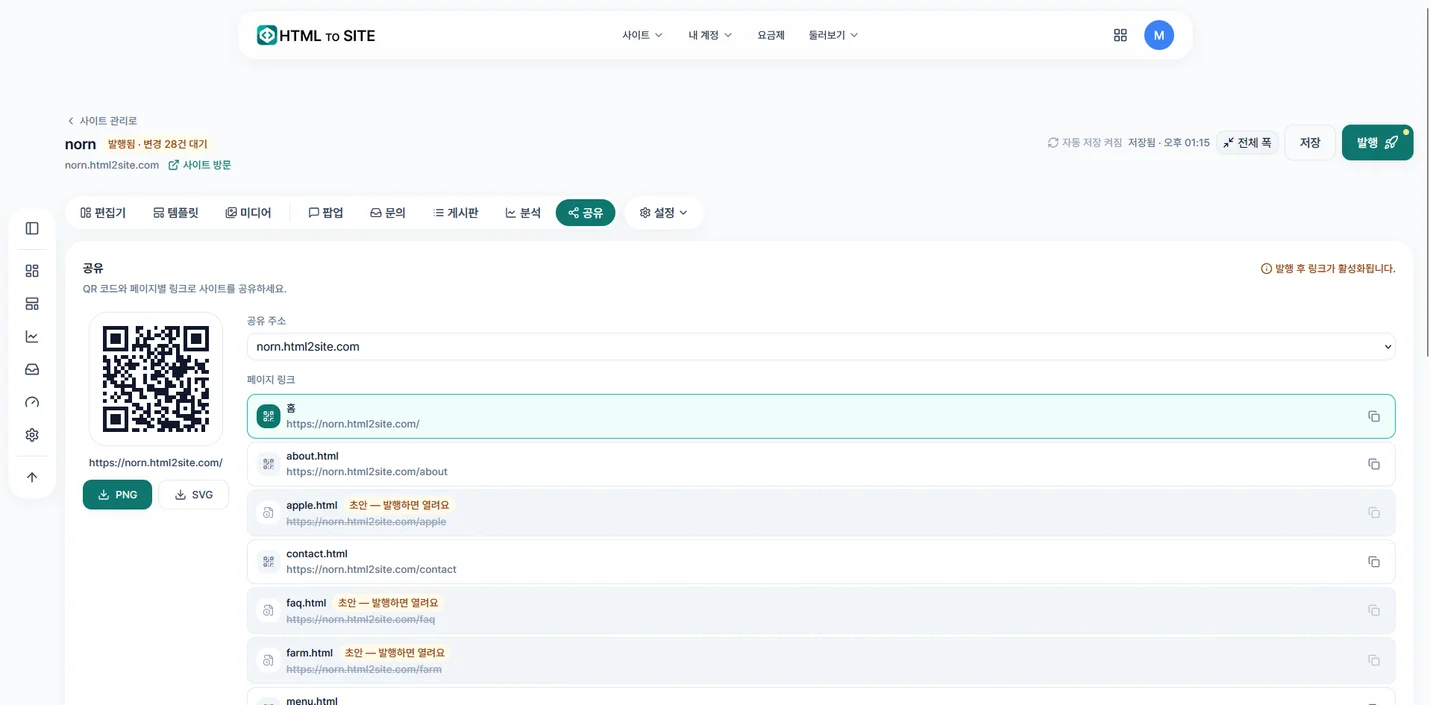Click the 발행됨 · 변경 28건 대기 badge
Viewport: 1430px width, 705px height.
158,144
